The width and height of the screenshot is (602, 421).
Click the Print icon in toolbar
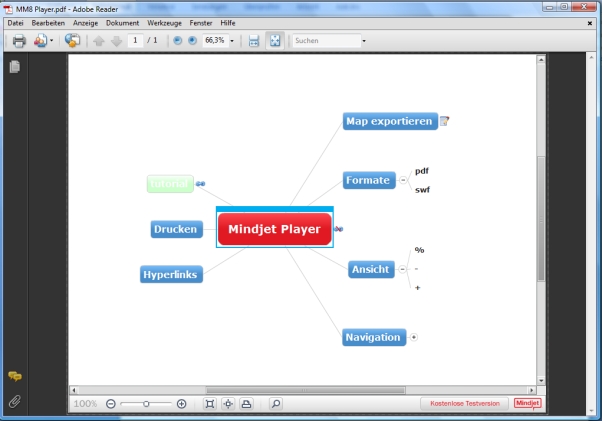point(19,41)
